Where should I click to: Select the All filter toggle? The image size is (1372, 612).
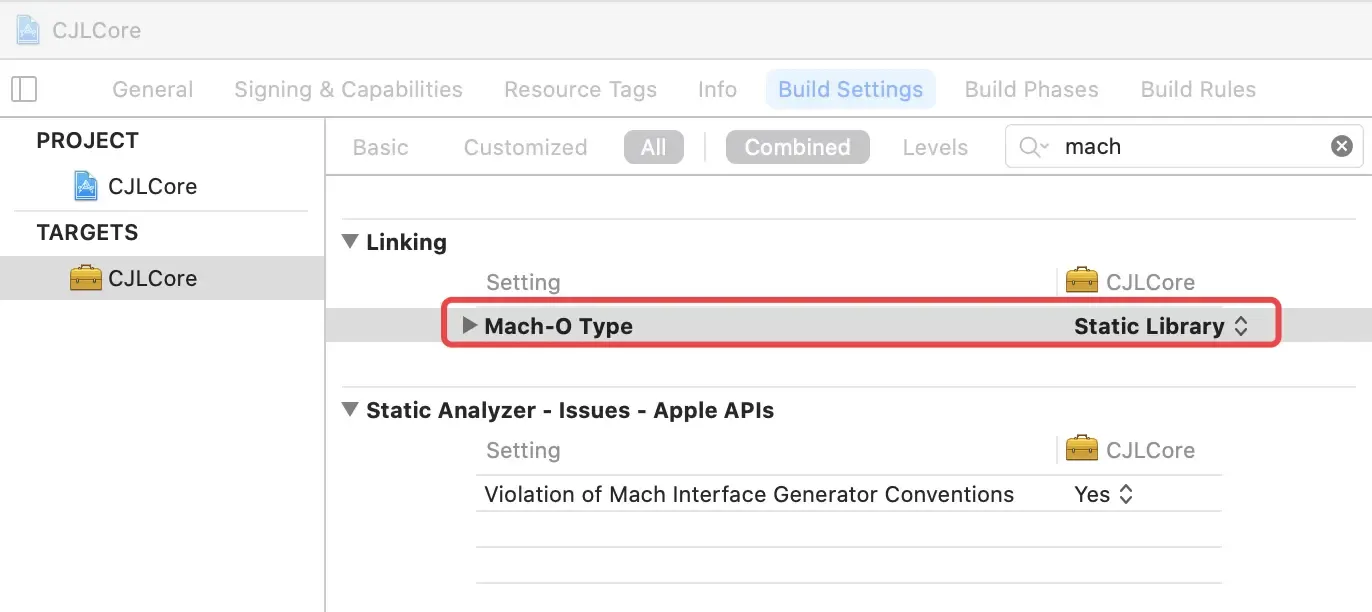pyautogui.click(x=653, y=147)
